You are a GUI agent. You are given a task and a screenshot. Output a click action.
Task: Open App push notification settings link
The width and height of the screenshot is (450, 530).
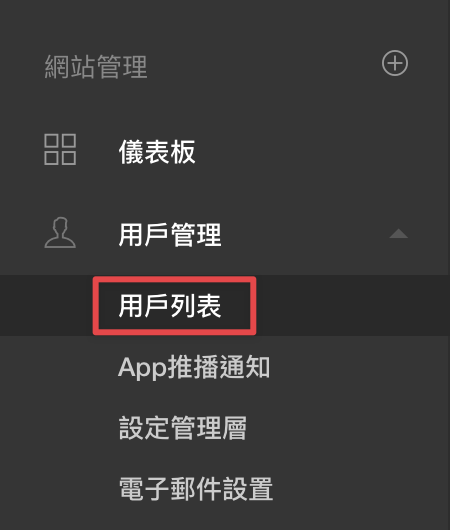click(194, 367)
